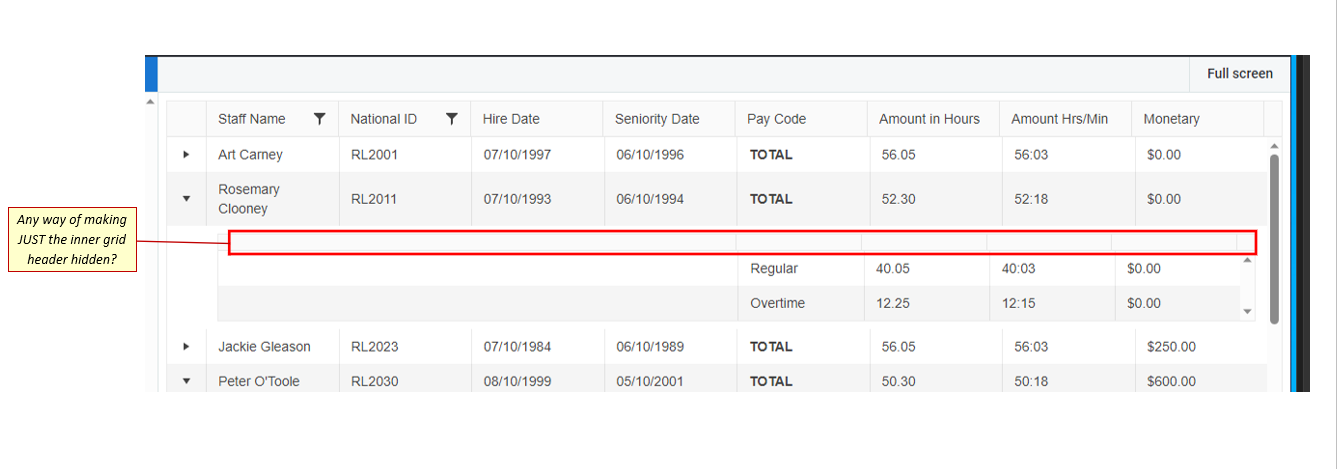Collapse the Peter O'Toole row
The image size is (1340, 469).
point(186,381)
